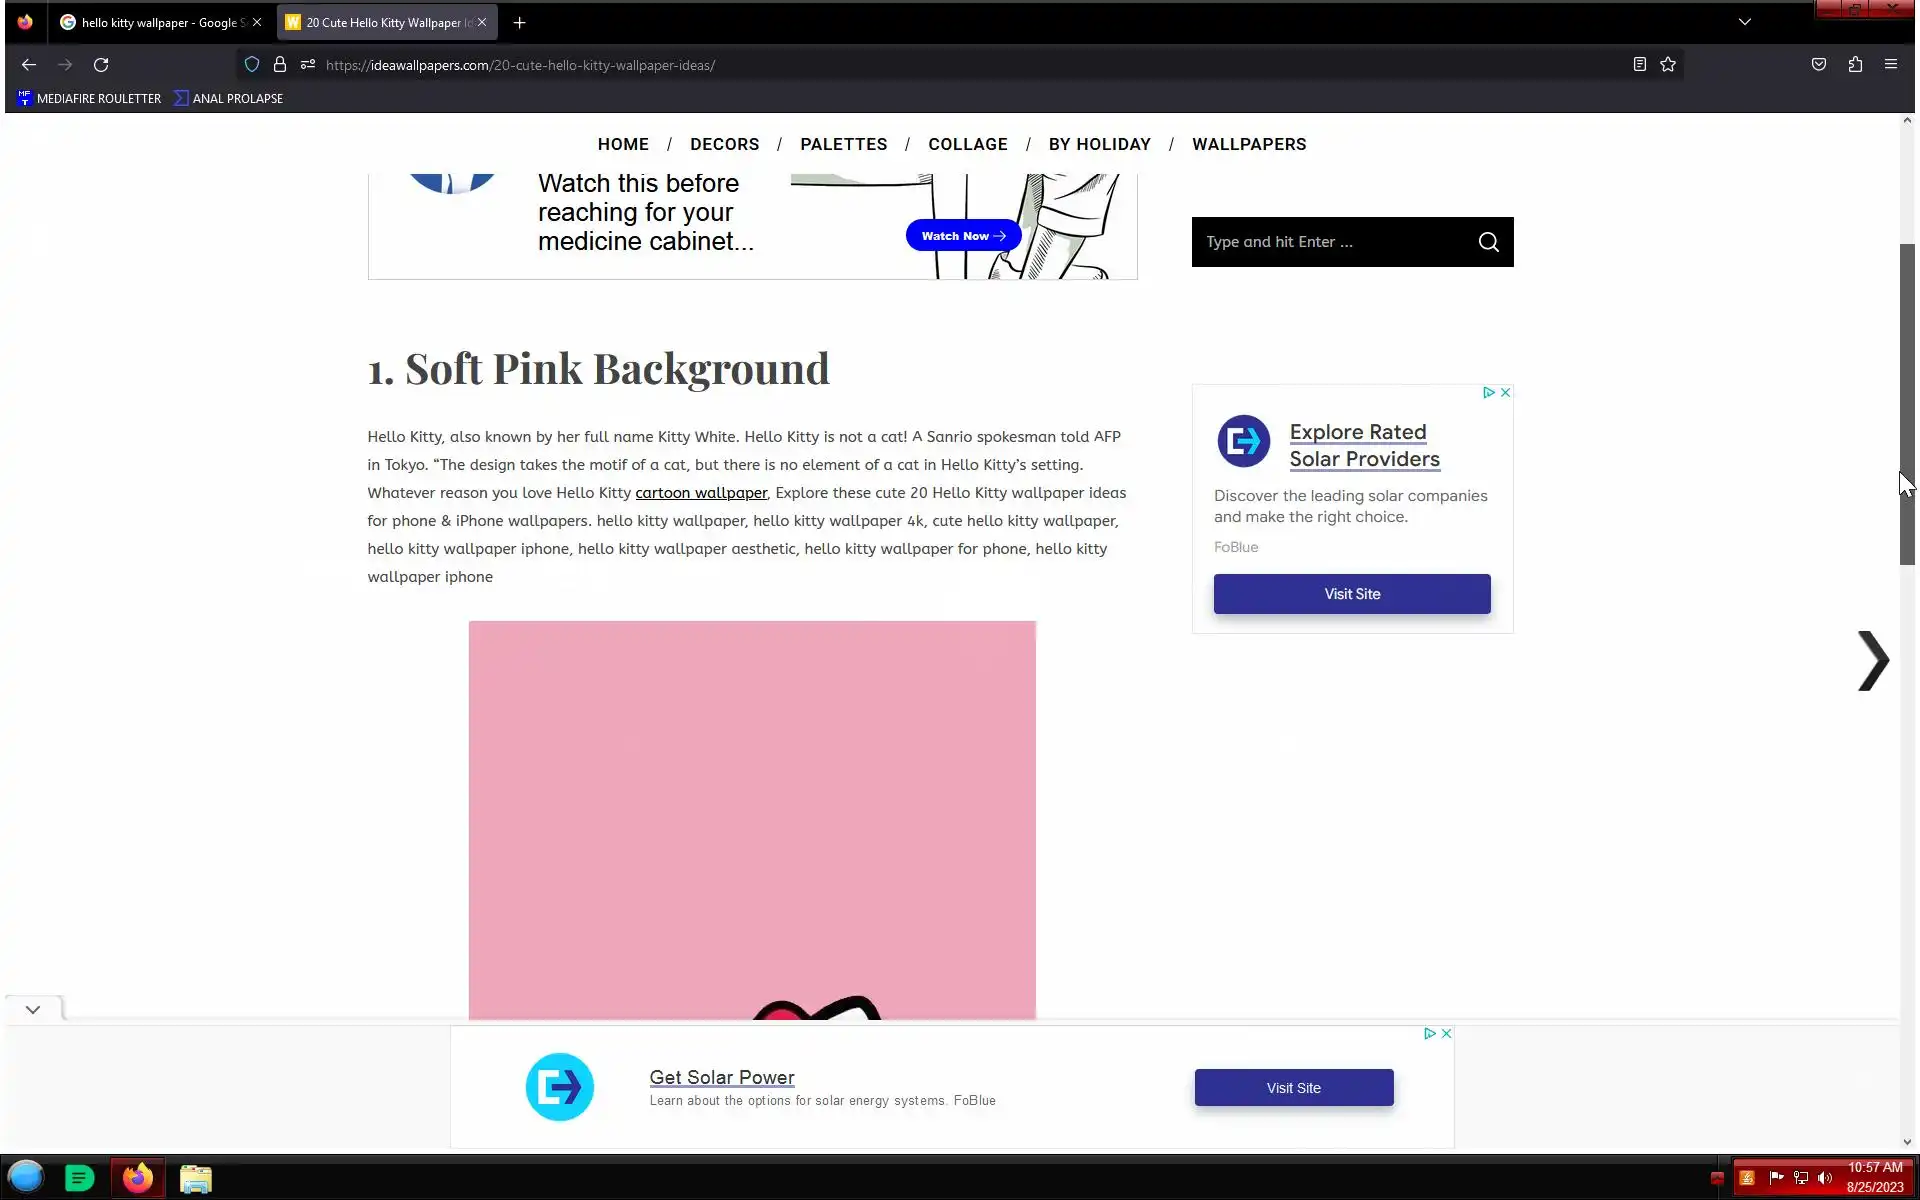Open the Firefox hamburger menu
The image size is (1920, 1200).
tap(1890, 65)
